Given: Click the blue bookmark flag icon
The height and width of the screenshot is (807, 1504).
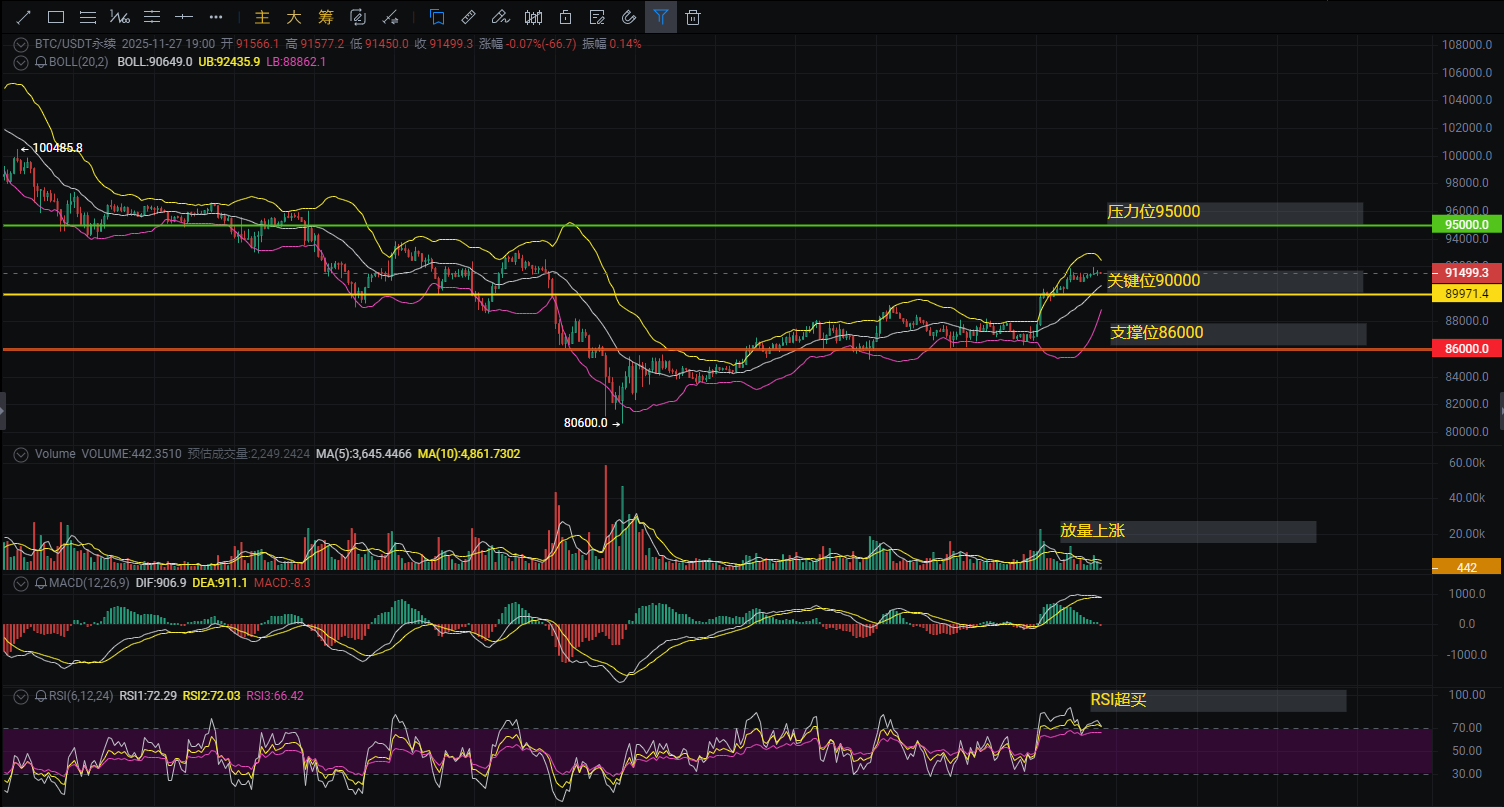Looking at the screenshot, I should coord(437,17).
